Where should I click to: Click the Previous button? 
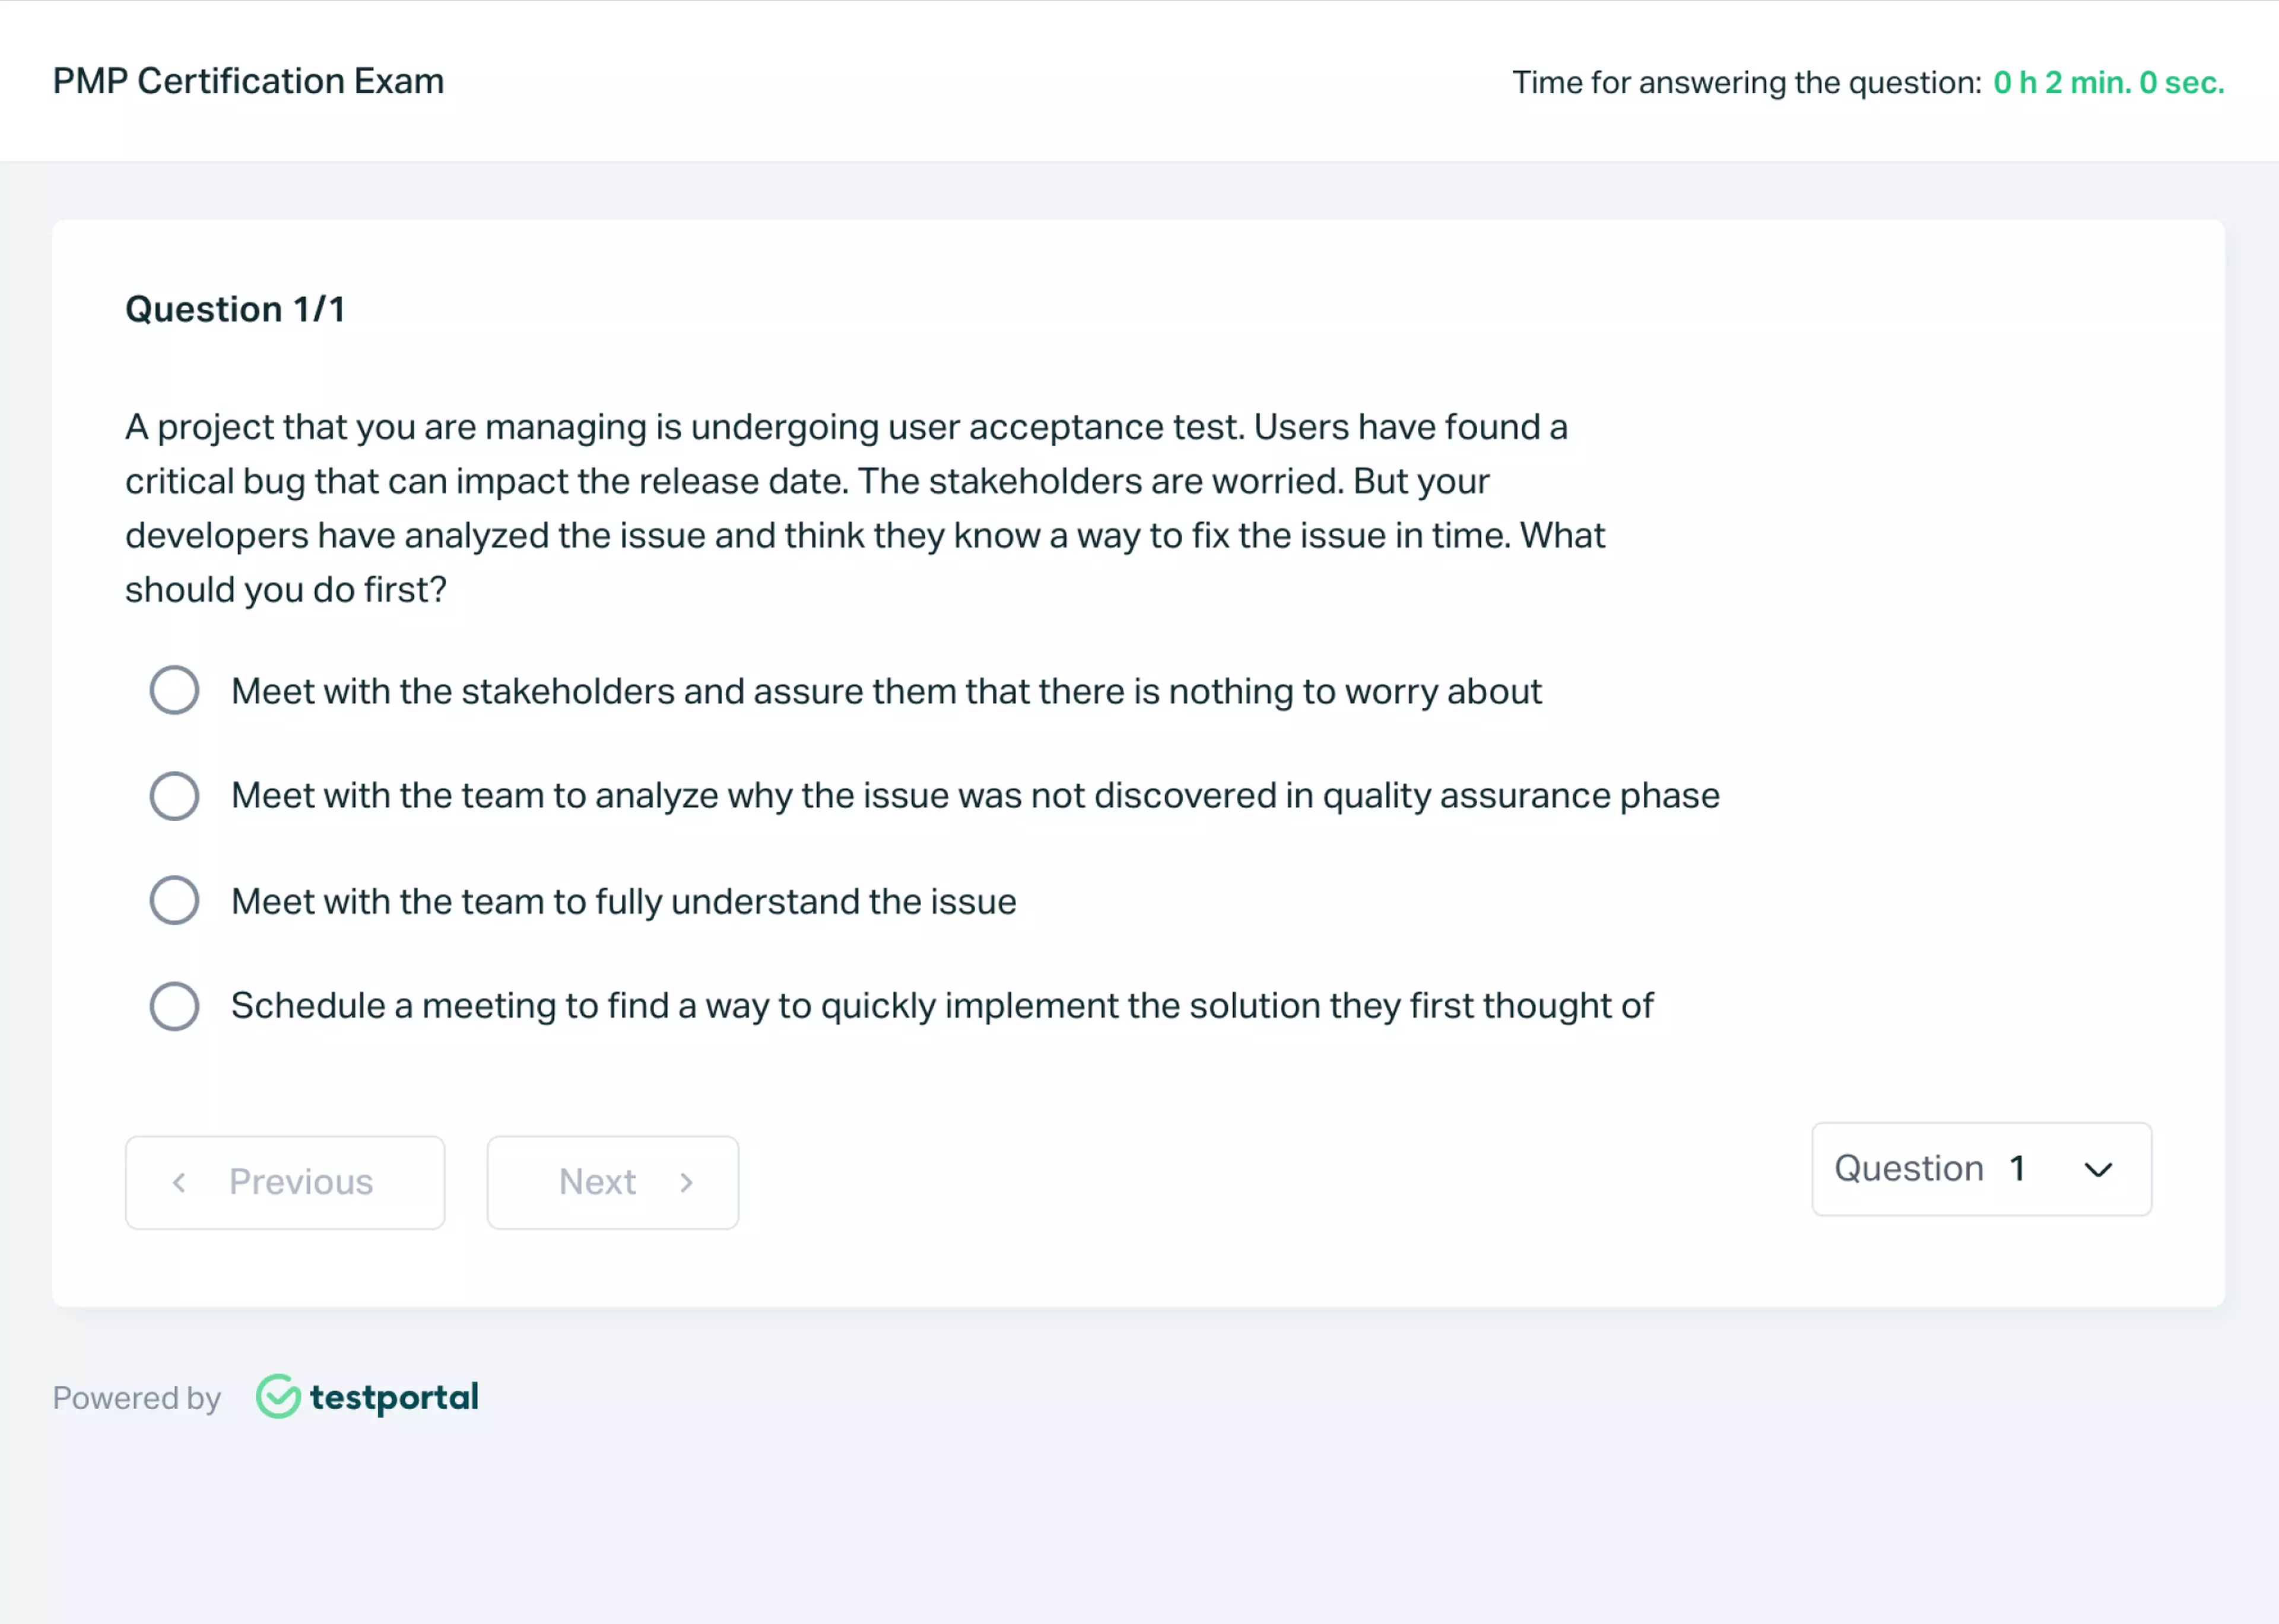tap(285, 1182)
